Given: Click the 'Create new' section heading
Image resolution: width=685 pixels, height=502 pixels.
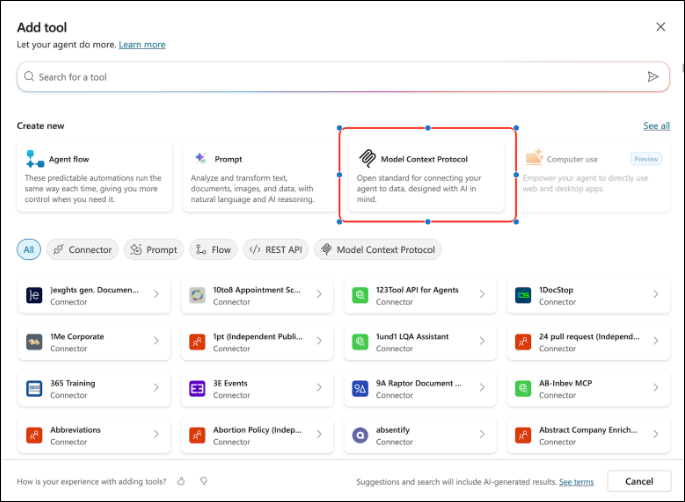Looking at the screenshot, I should pyautogui.click(x=41, y=126).
